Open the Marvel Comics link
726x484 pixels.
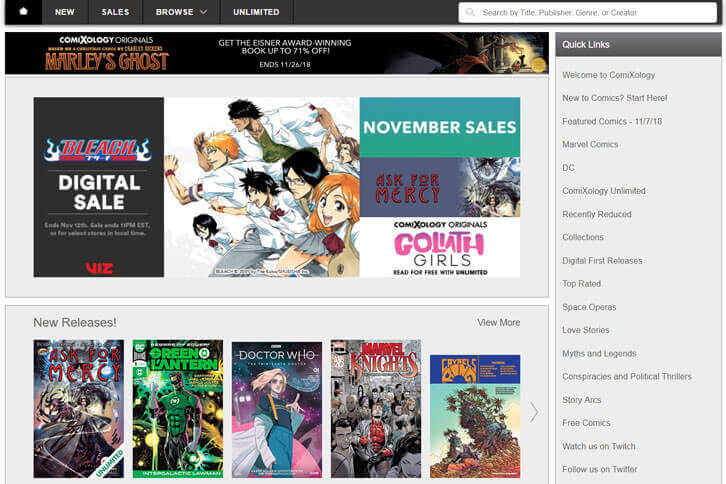[590, 145]
